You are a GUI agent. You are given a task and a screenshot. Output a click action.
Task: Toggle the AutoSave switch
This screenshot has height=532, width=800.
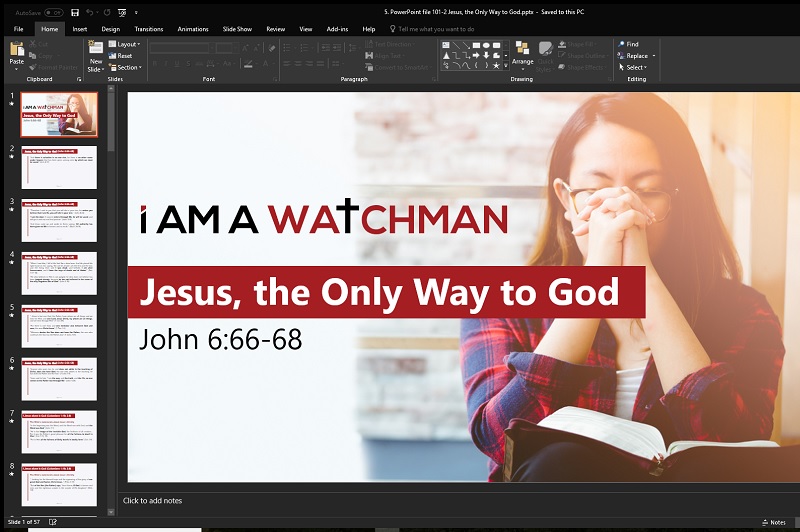pos(54,13)
